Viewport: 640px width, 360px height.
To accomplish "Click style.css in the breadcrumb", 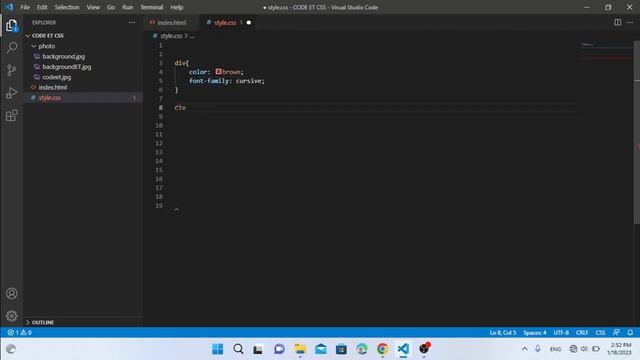I will tap(171, 36).
